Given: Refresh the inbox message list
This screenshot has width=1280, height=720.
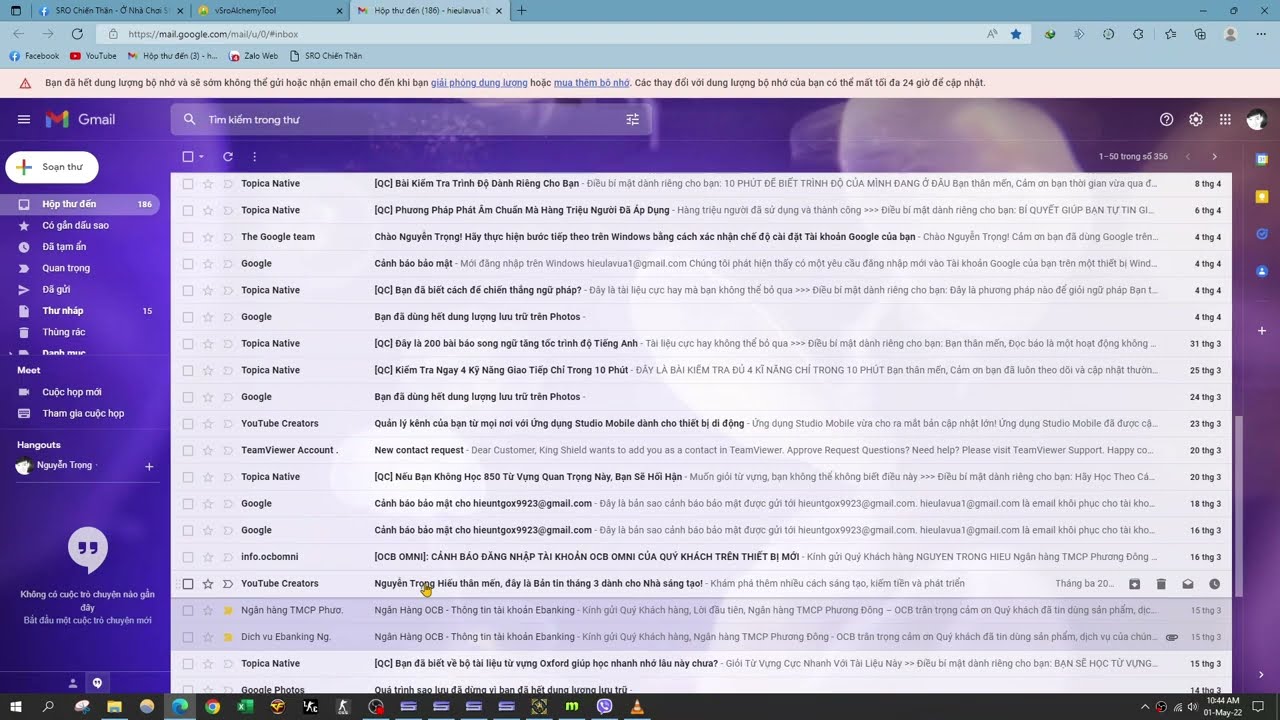Looking at the screenshot, I should 228,157.
